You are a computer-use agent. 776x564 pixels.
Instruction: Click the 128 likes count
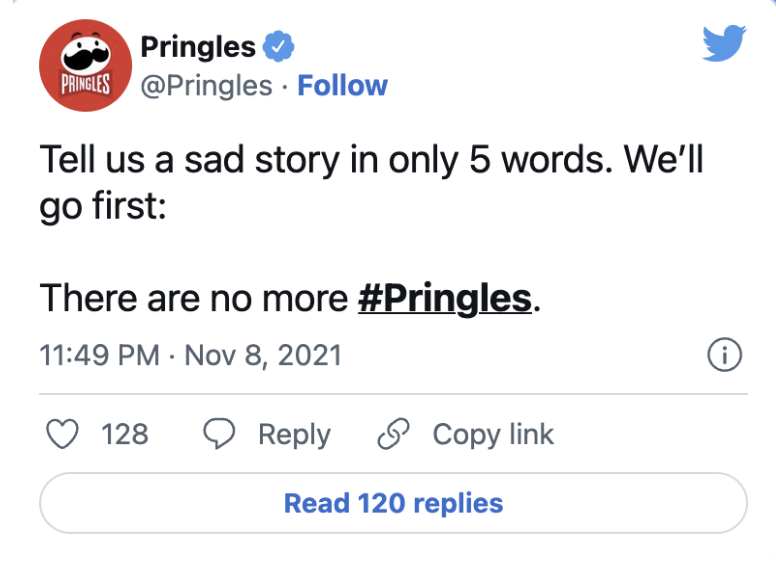pos(125,434)
